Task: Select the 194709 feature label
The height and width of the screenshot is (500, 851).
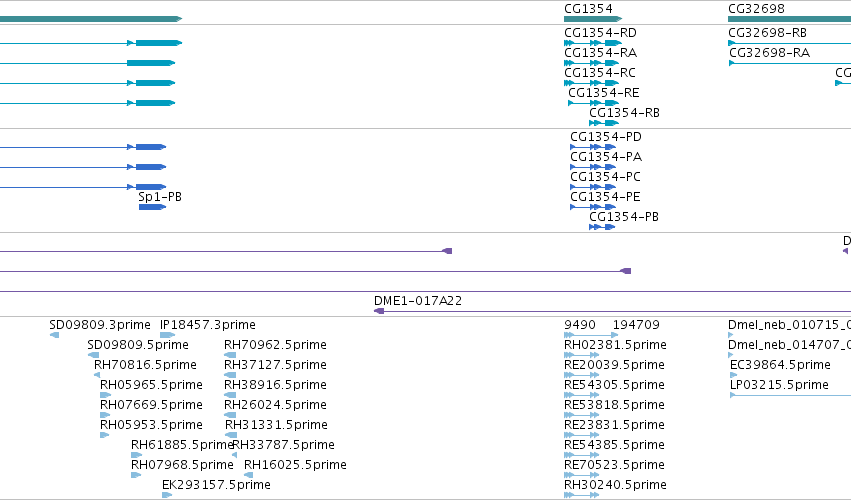Action: [x=636, y=325]
